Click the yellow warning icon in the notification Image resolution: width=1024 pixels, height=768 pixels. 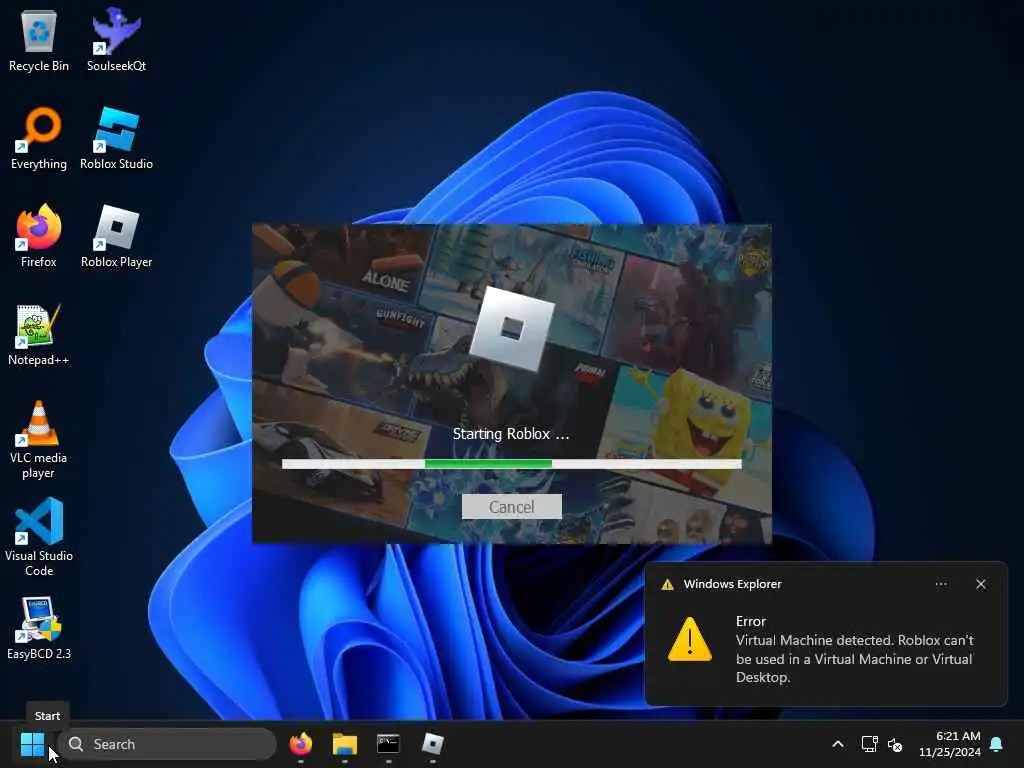690,639
